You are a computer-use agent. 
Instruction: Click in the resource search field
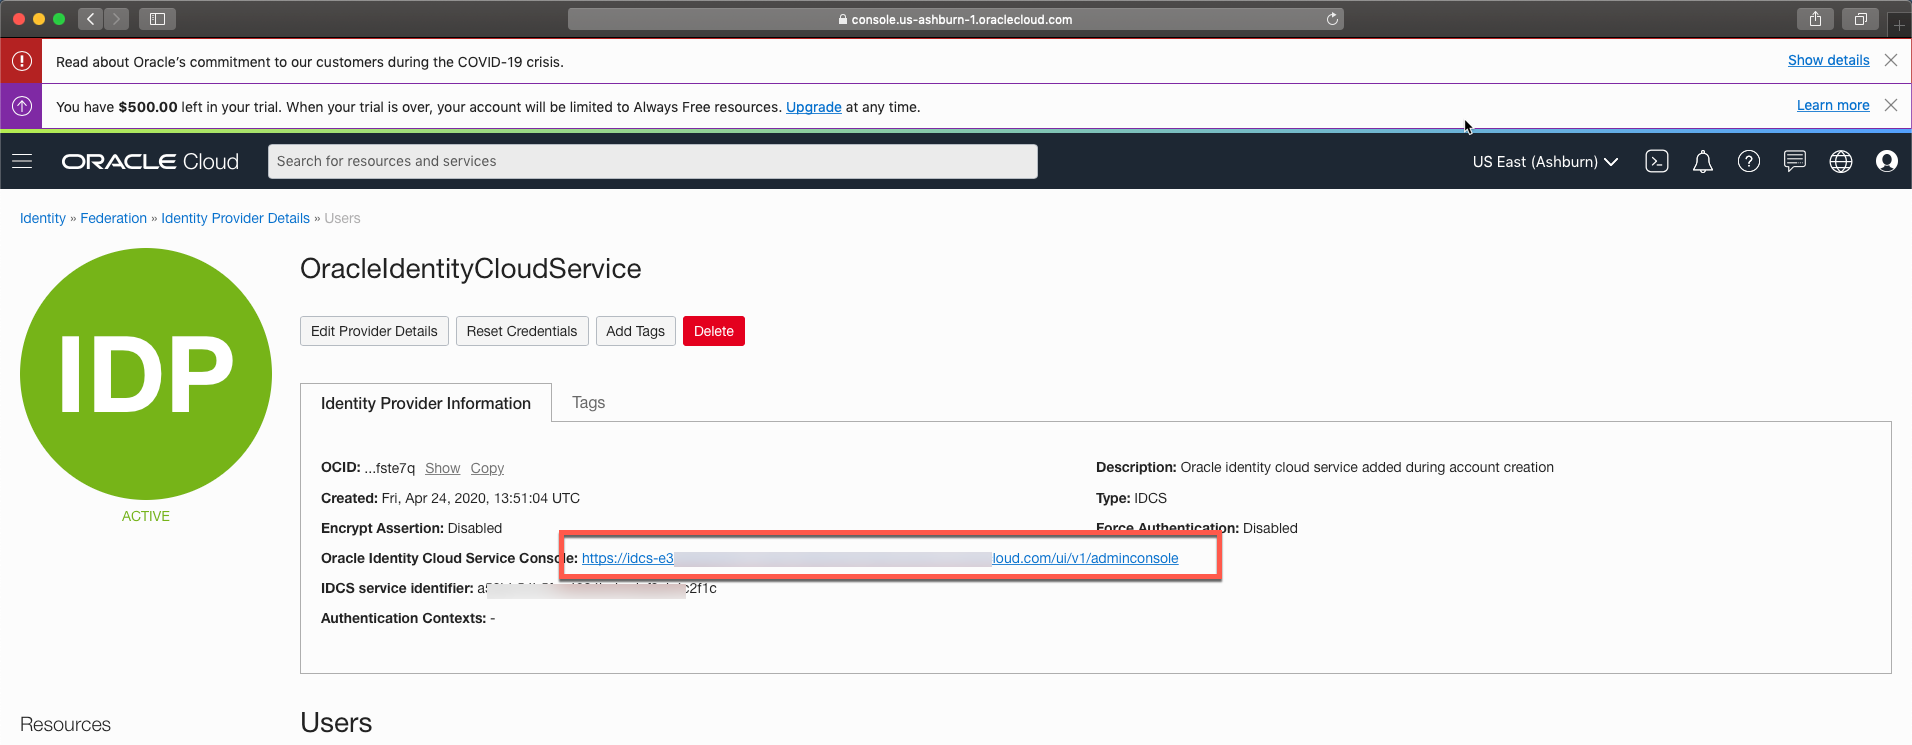[652, 161]
